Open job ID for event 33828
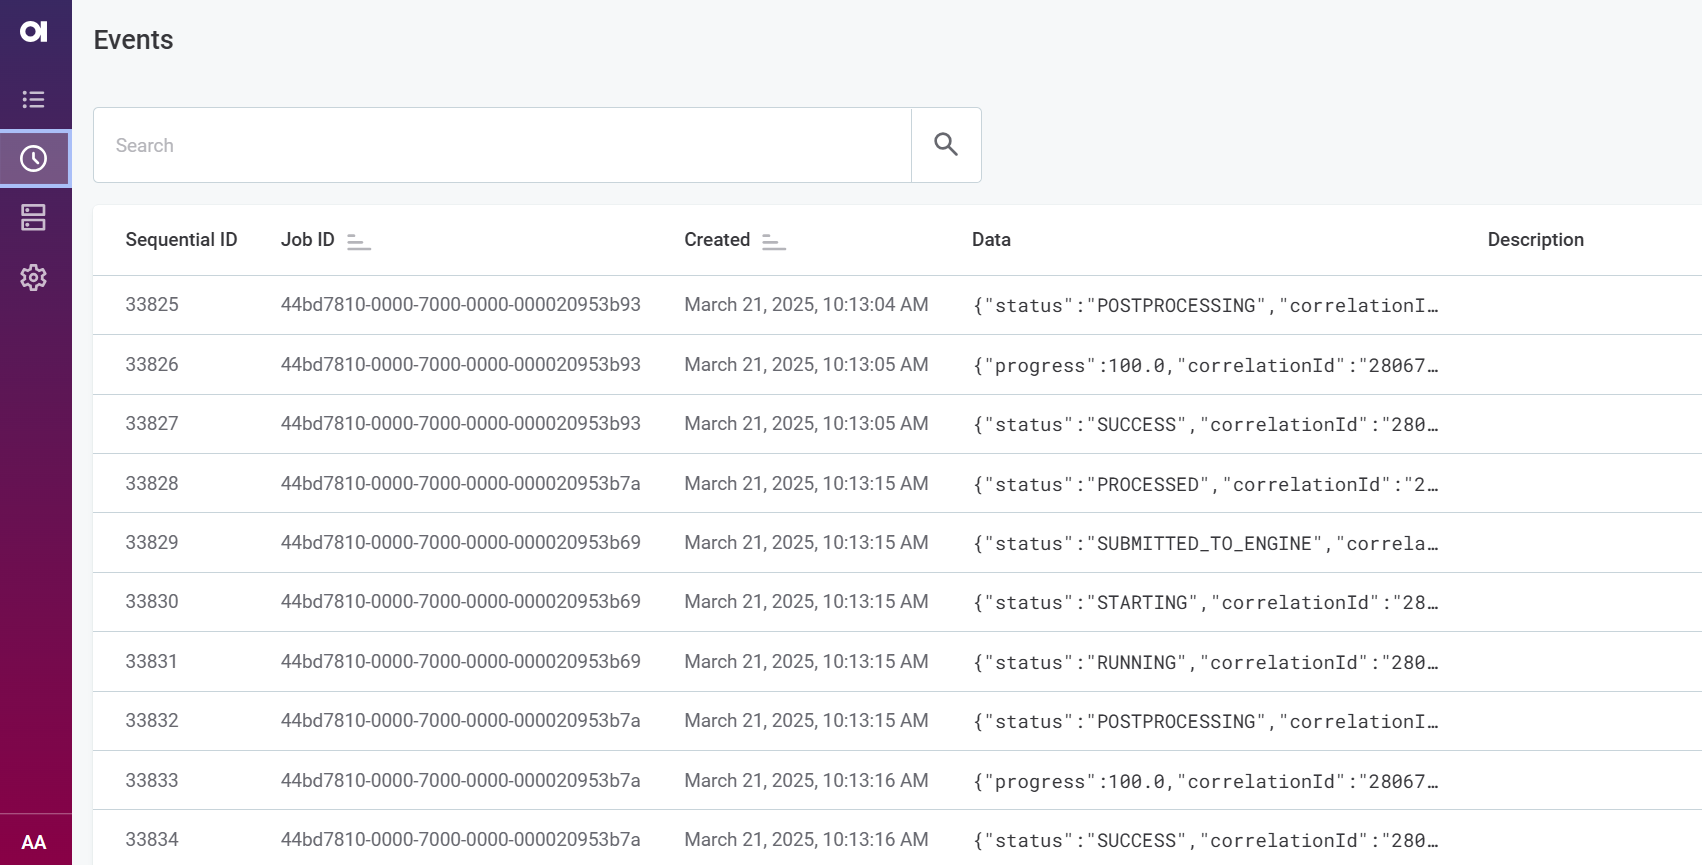Screen dimensions: 1702x865 tap(460, 484)
